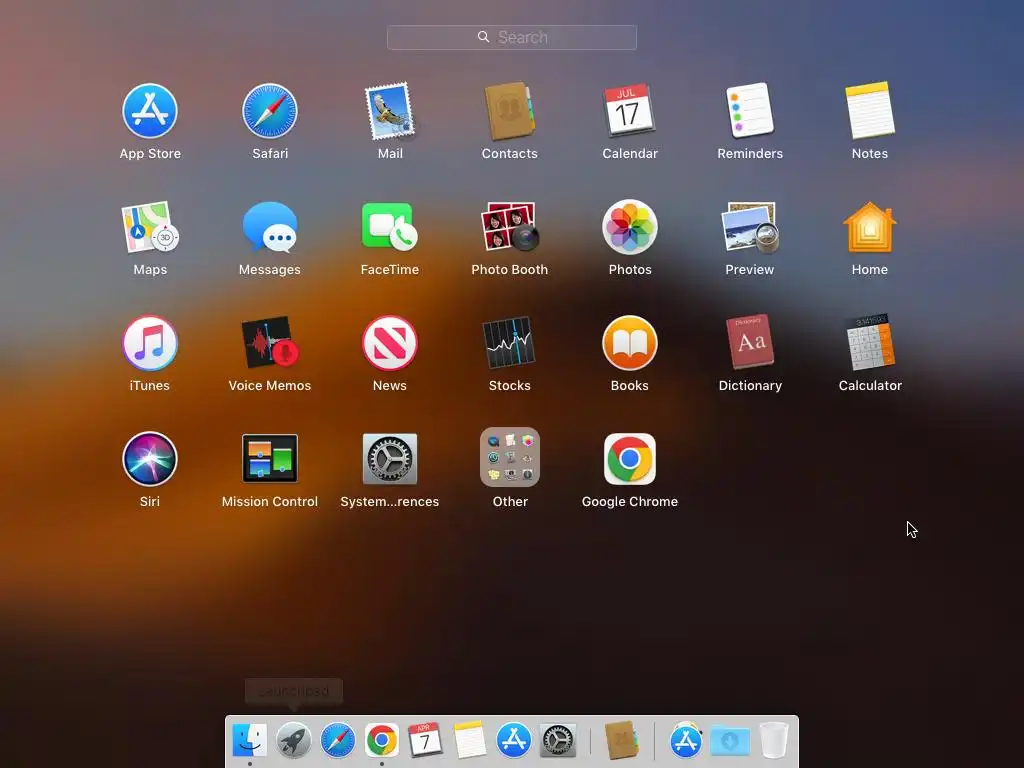Open the Dock Calendar icon

[x=425, y=740]
